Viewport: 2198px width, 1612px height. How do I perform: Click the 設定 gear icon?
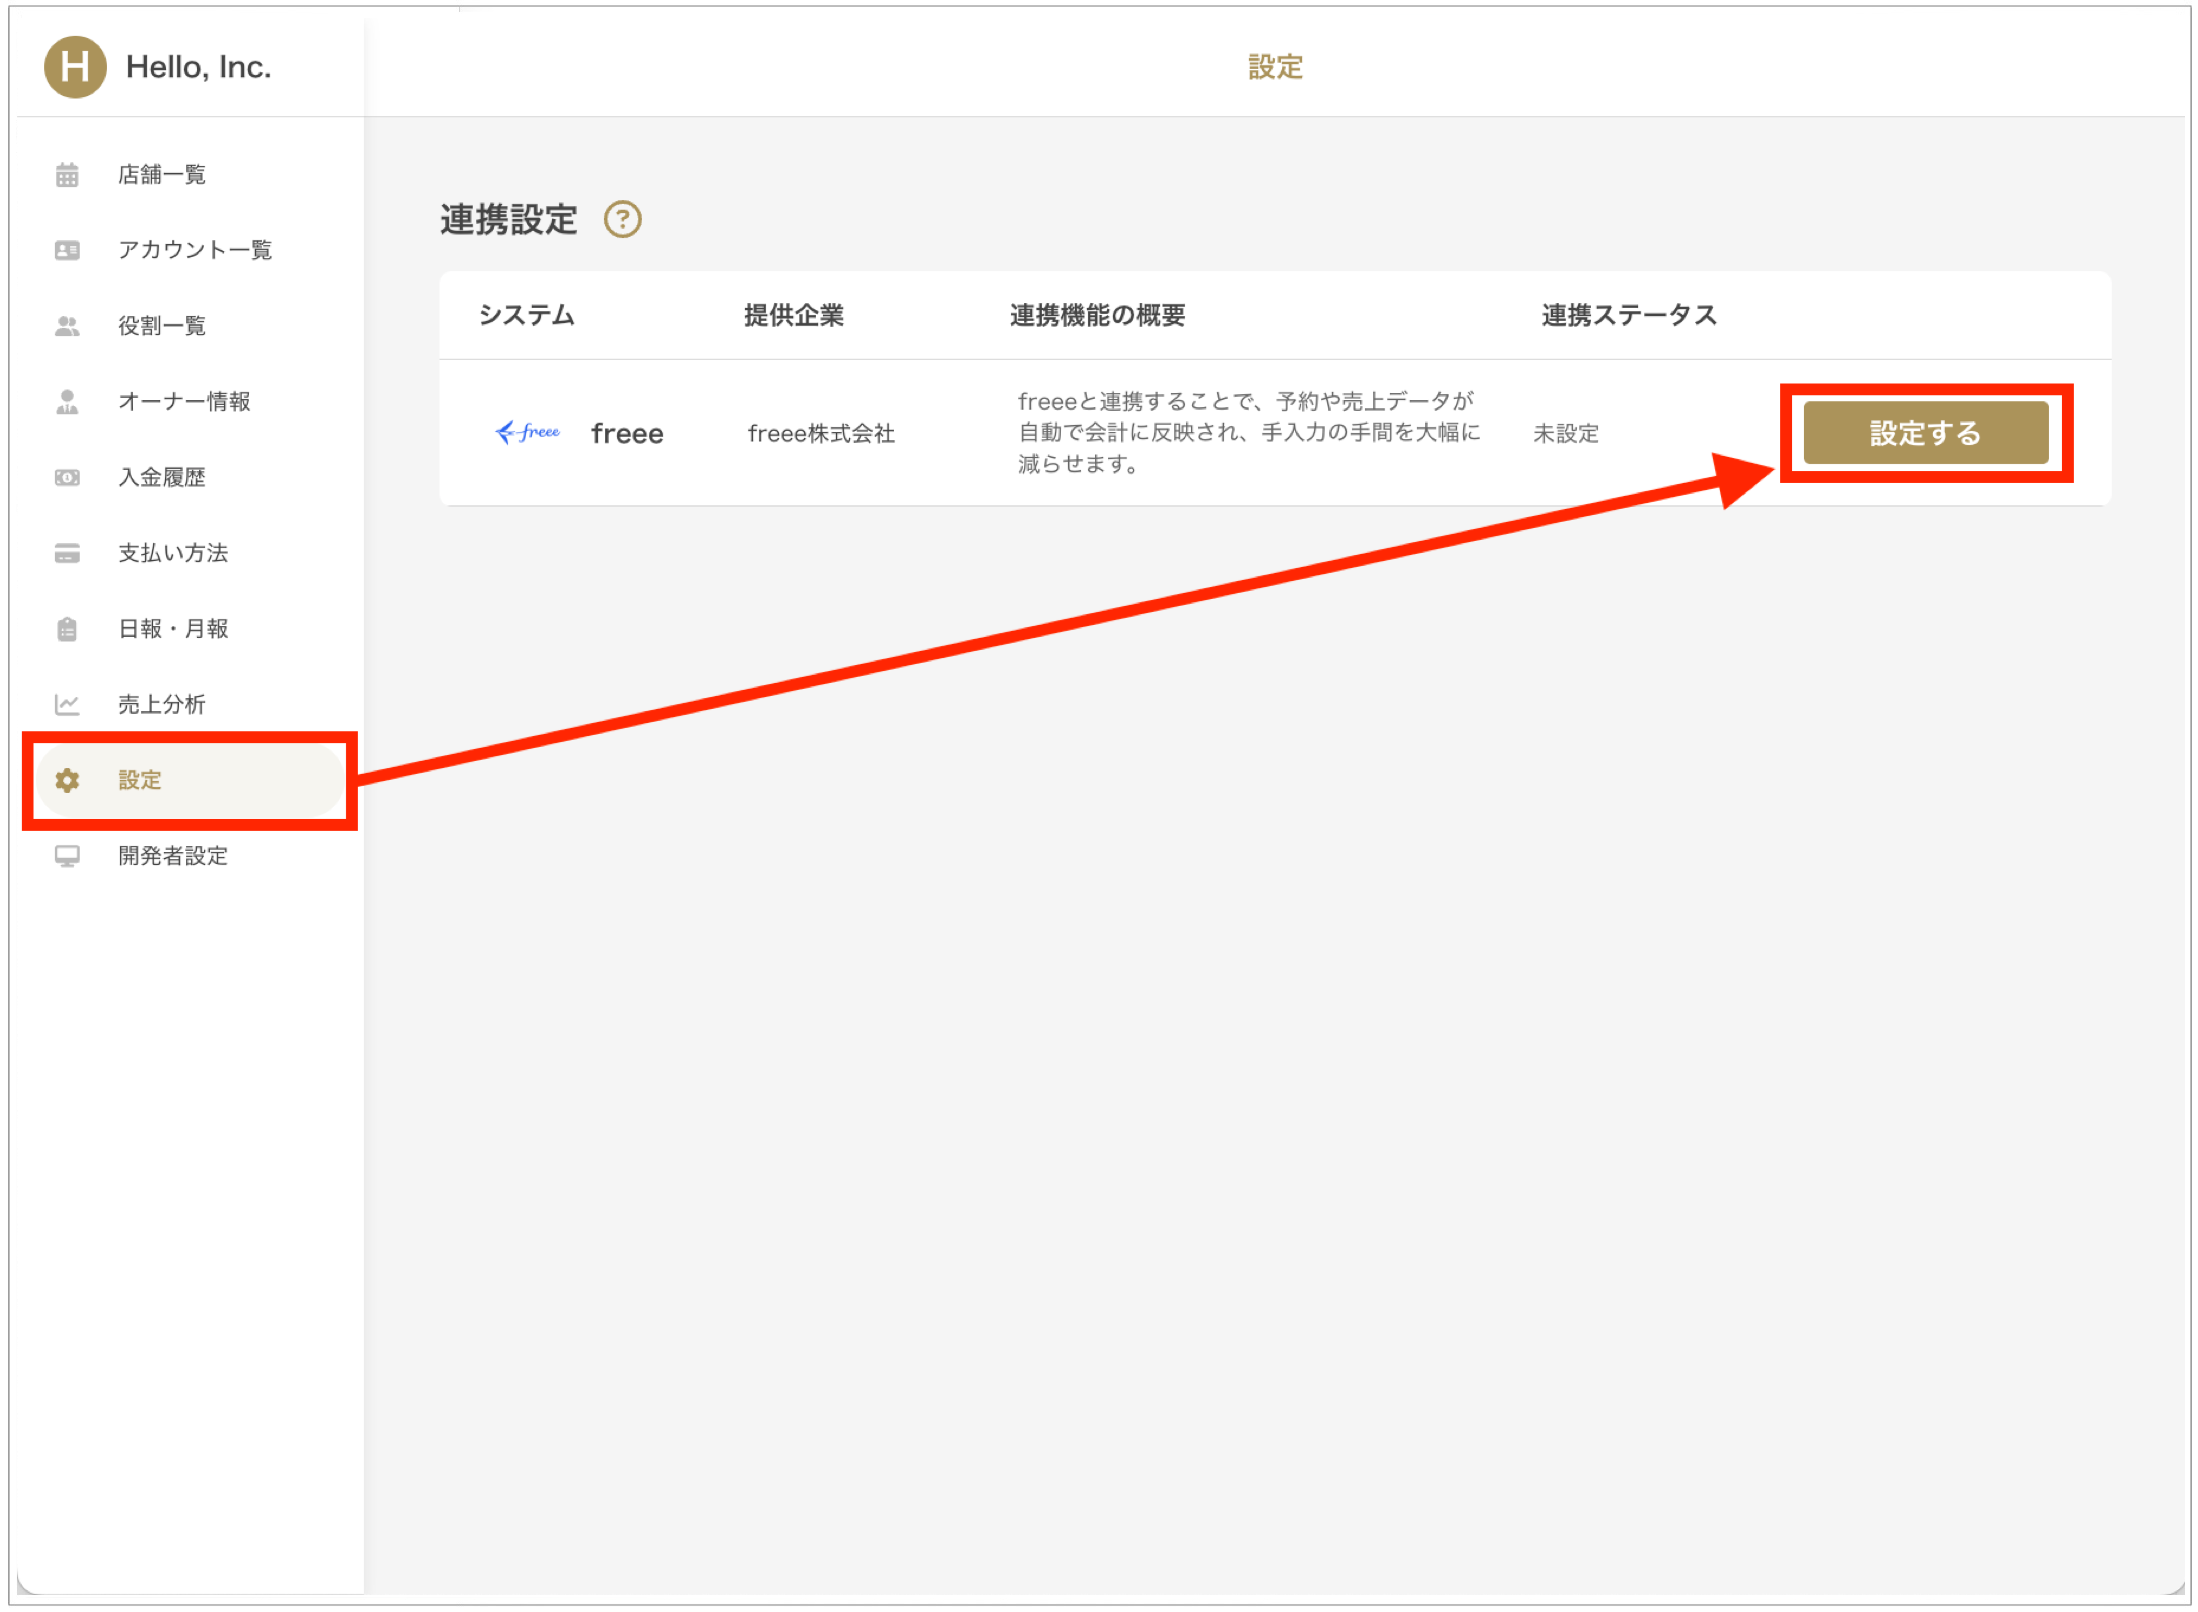point(67,781)
